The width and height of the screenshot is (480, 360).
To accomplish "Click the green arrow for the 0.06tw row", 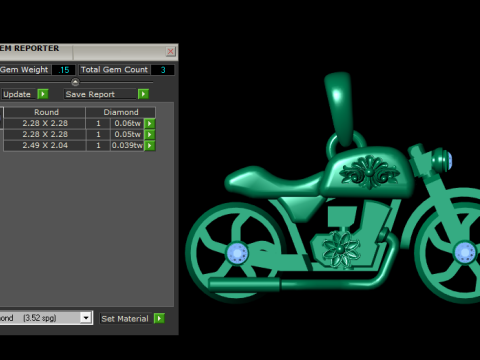I will click(x=150, y=123).
